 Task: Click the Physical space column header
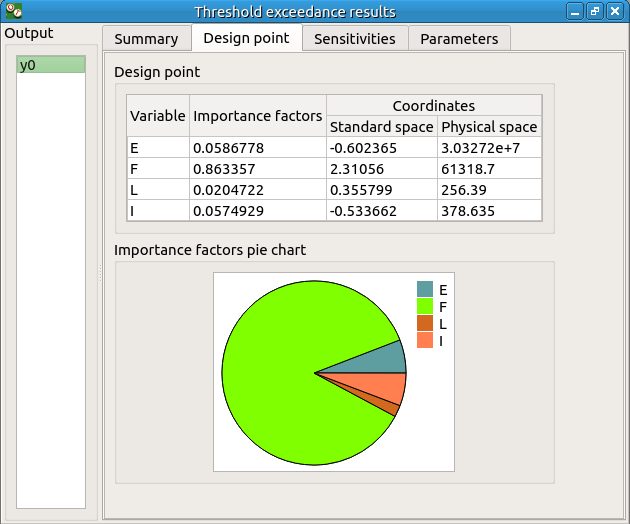489,127
